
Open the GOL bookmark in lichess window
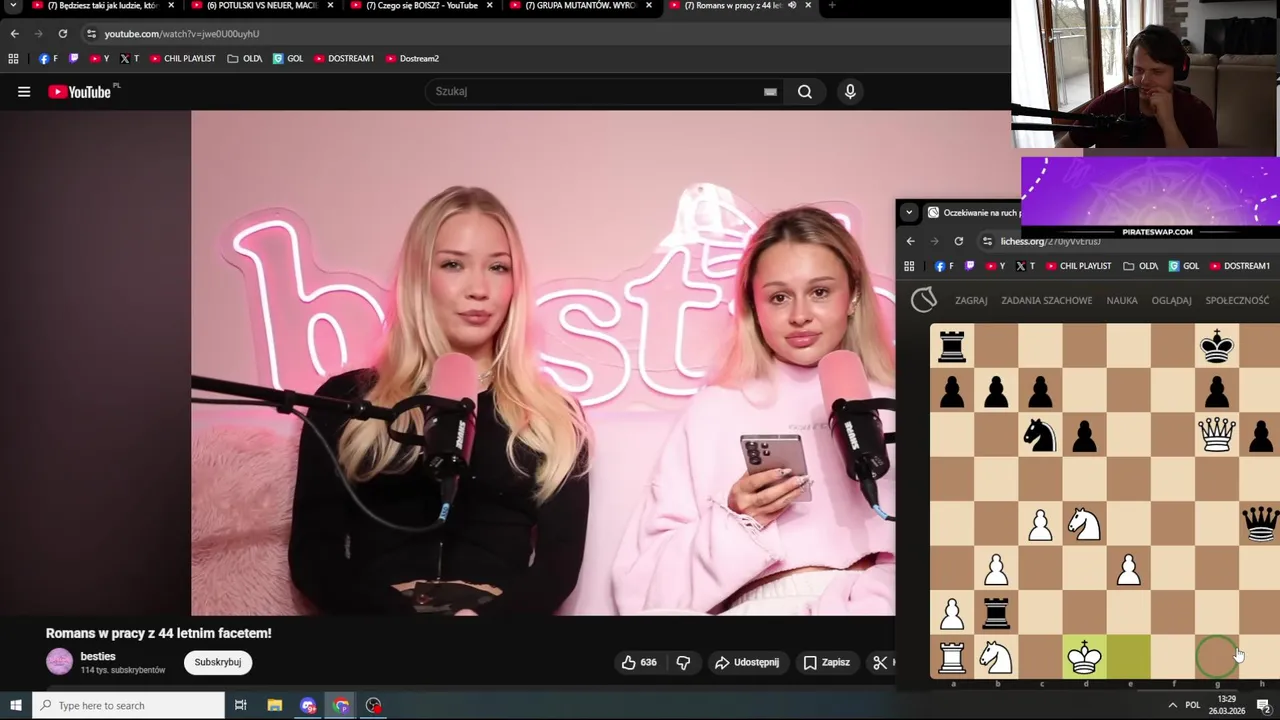pos(1184,266)
